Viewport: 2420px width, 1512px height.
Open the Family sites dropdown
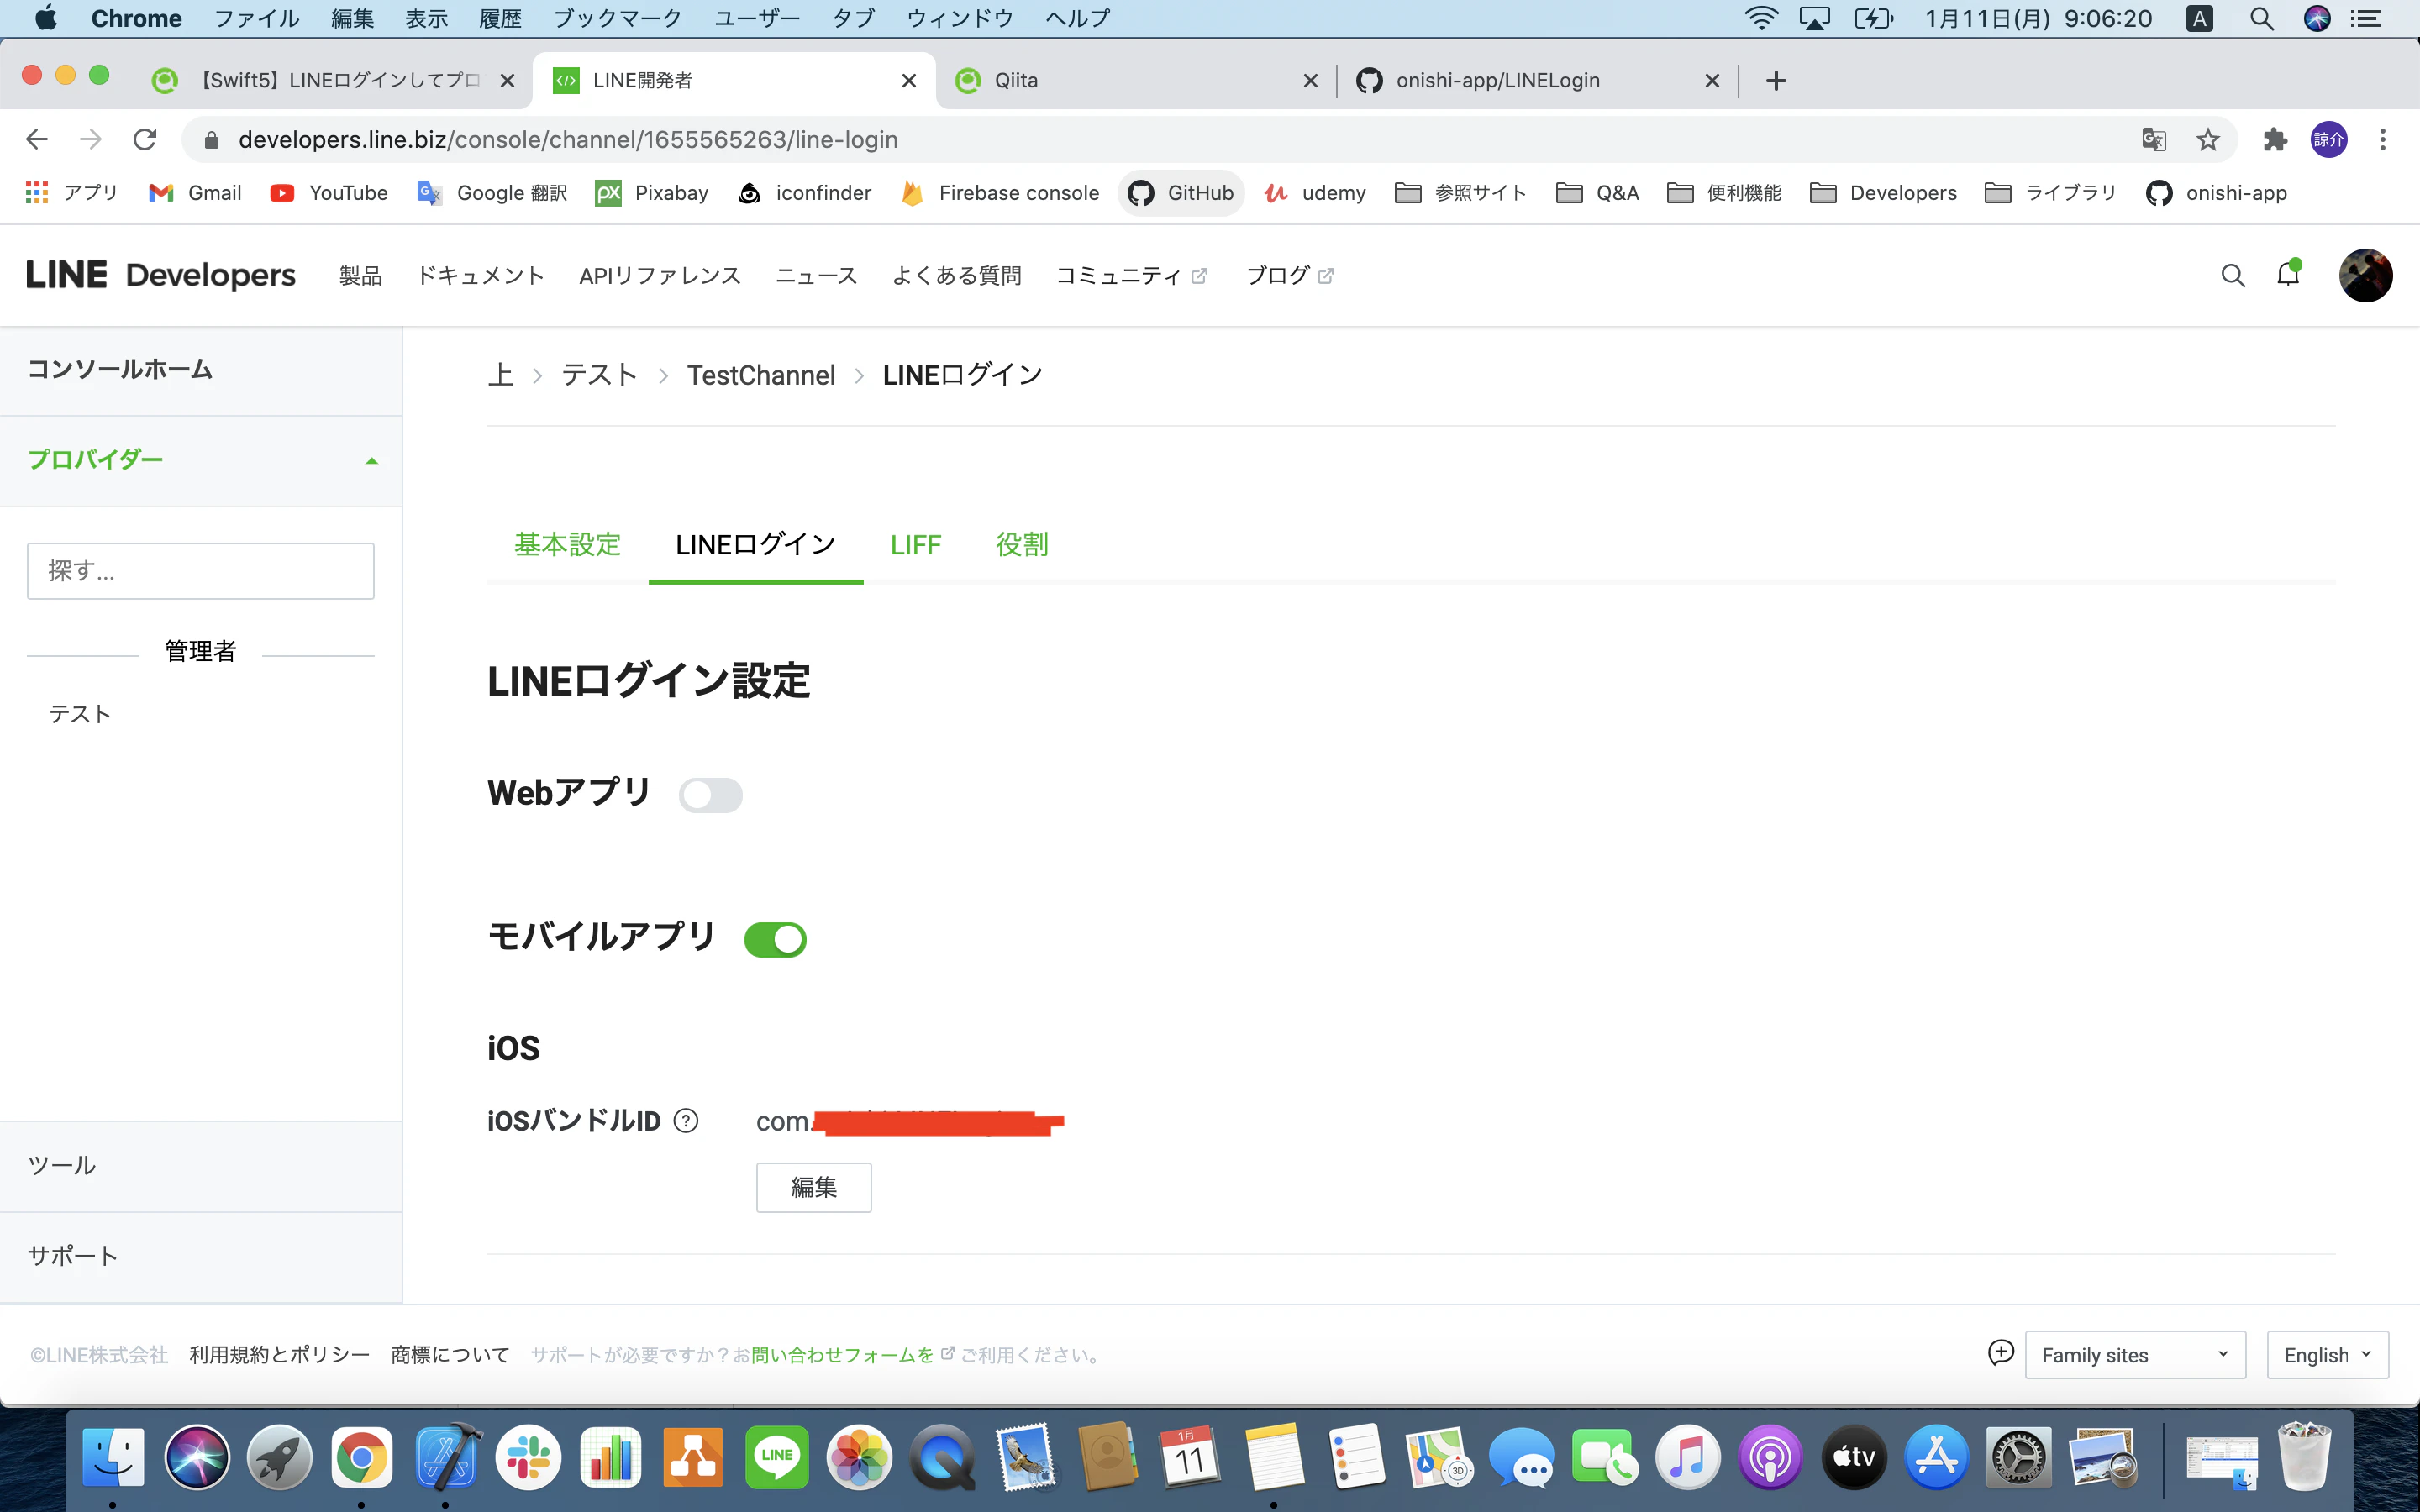(2135, 1354)
